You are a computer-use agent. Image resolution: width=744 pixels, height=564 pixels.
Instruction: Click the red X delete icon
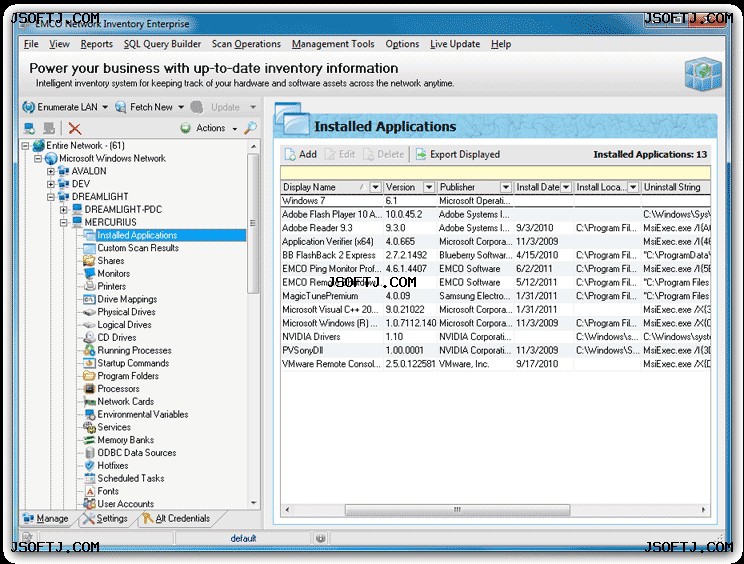75,128
